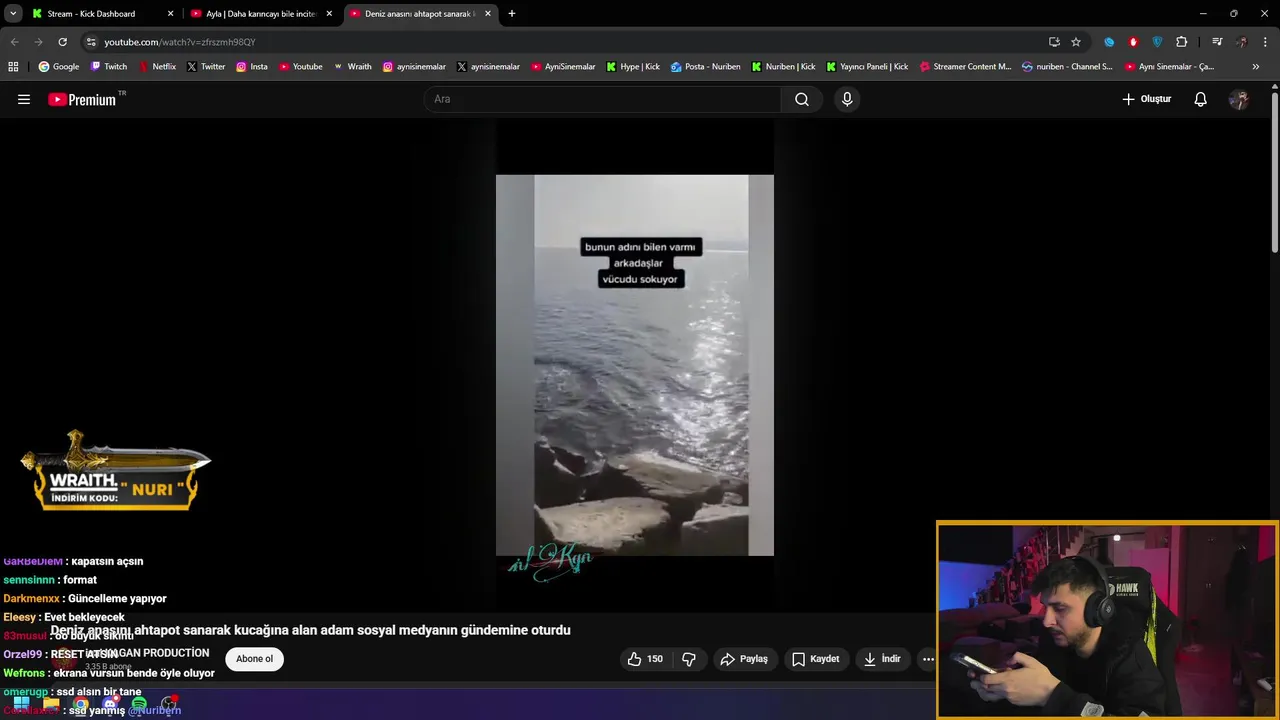Open the blue shield extension icon
This screenshot has width=1280, height=720.
coord(1157,42)
